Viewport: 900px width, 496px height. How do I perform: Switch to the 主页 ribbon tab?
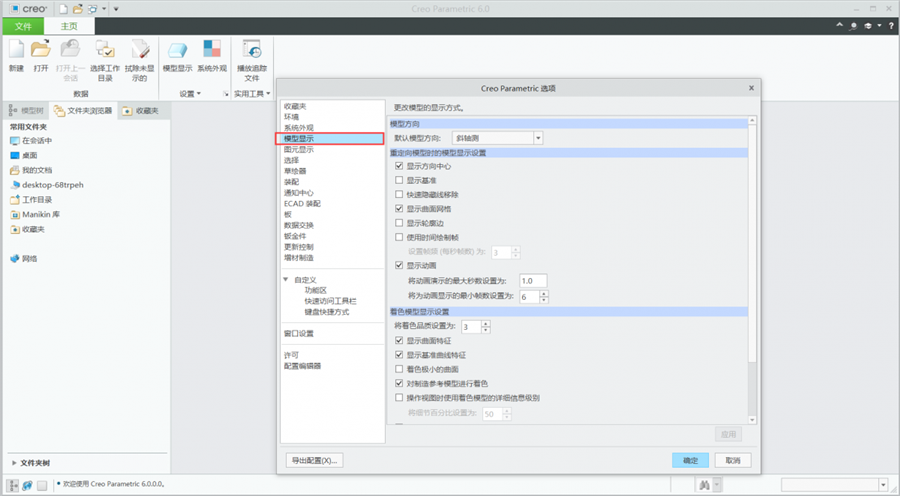point(69,26)
